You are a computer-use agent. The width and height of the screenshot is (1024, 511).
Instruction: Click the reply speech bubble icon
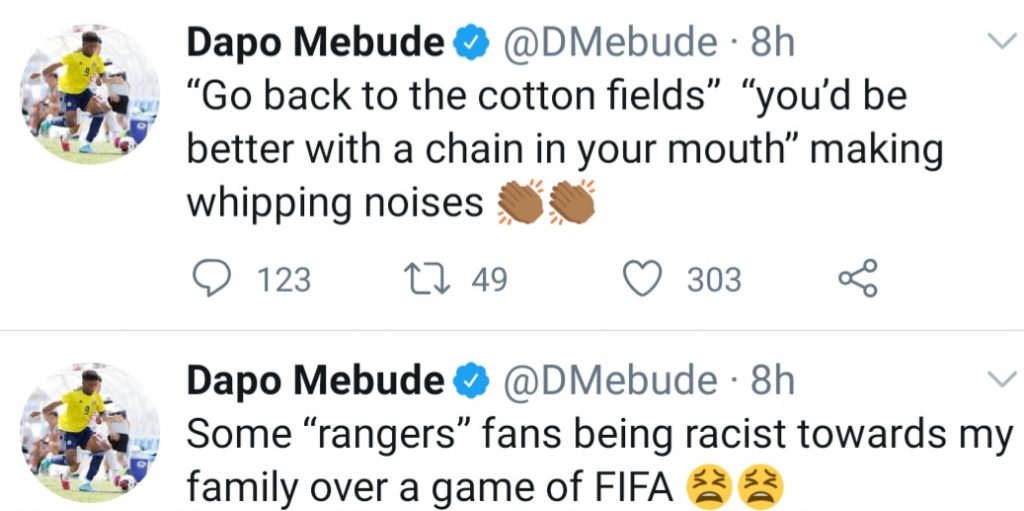(210, 278)
